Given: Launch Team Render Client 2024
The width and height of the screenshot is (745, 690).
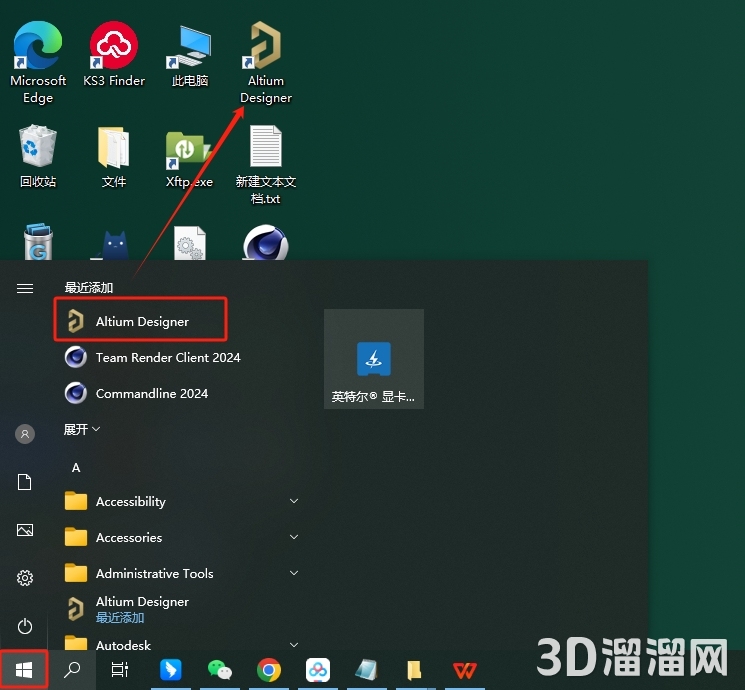Looking at the screenshot, I should tap(153, 357).
